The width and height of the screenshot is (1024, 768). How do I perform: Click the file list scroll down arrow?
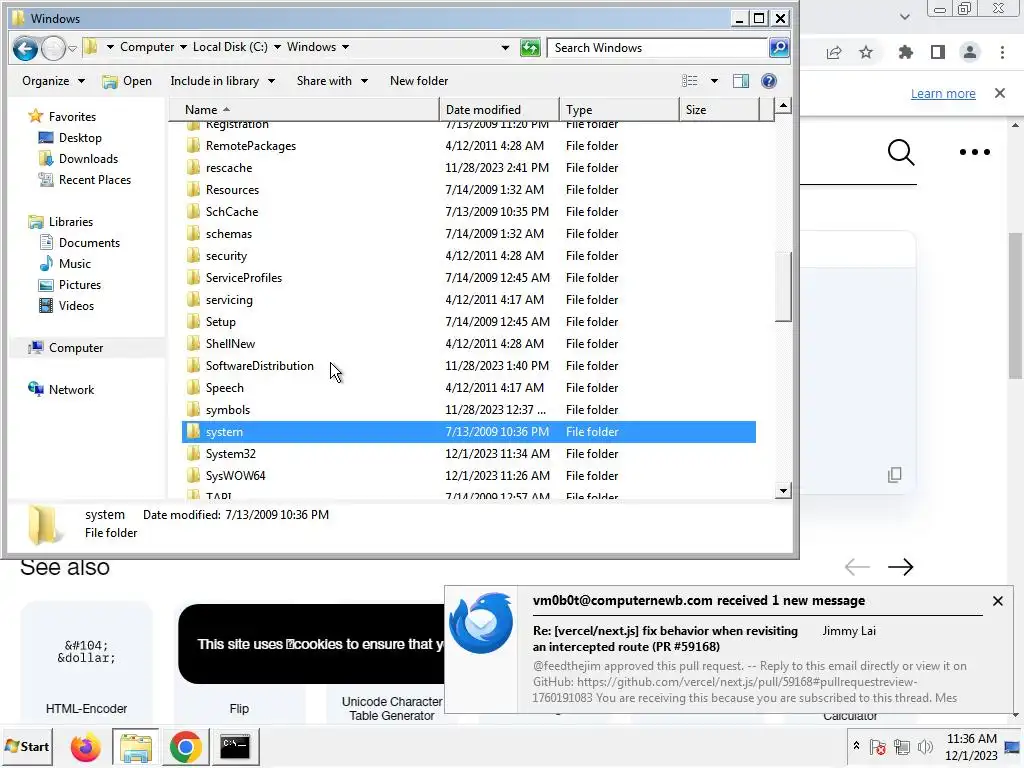click(x=782, y=490)
